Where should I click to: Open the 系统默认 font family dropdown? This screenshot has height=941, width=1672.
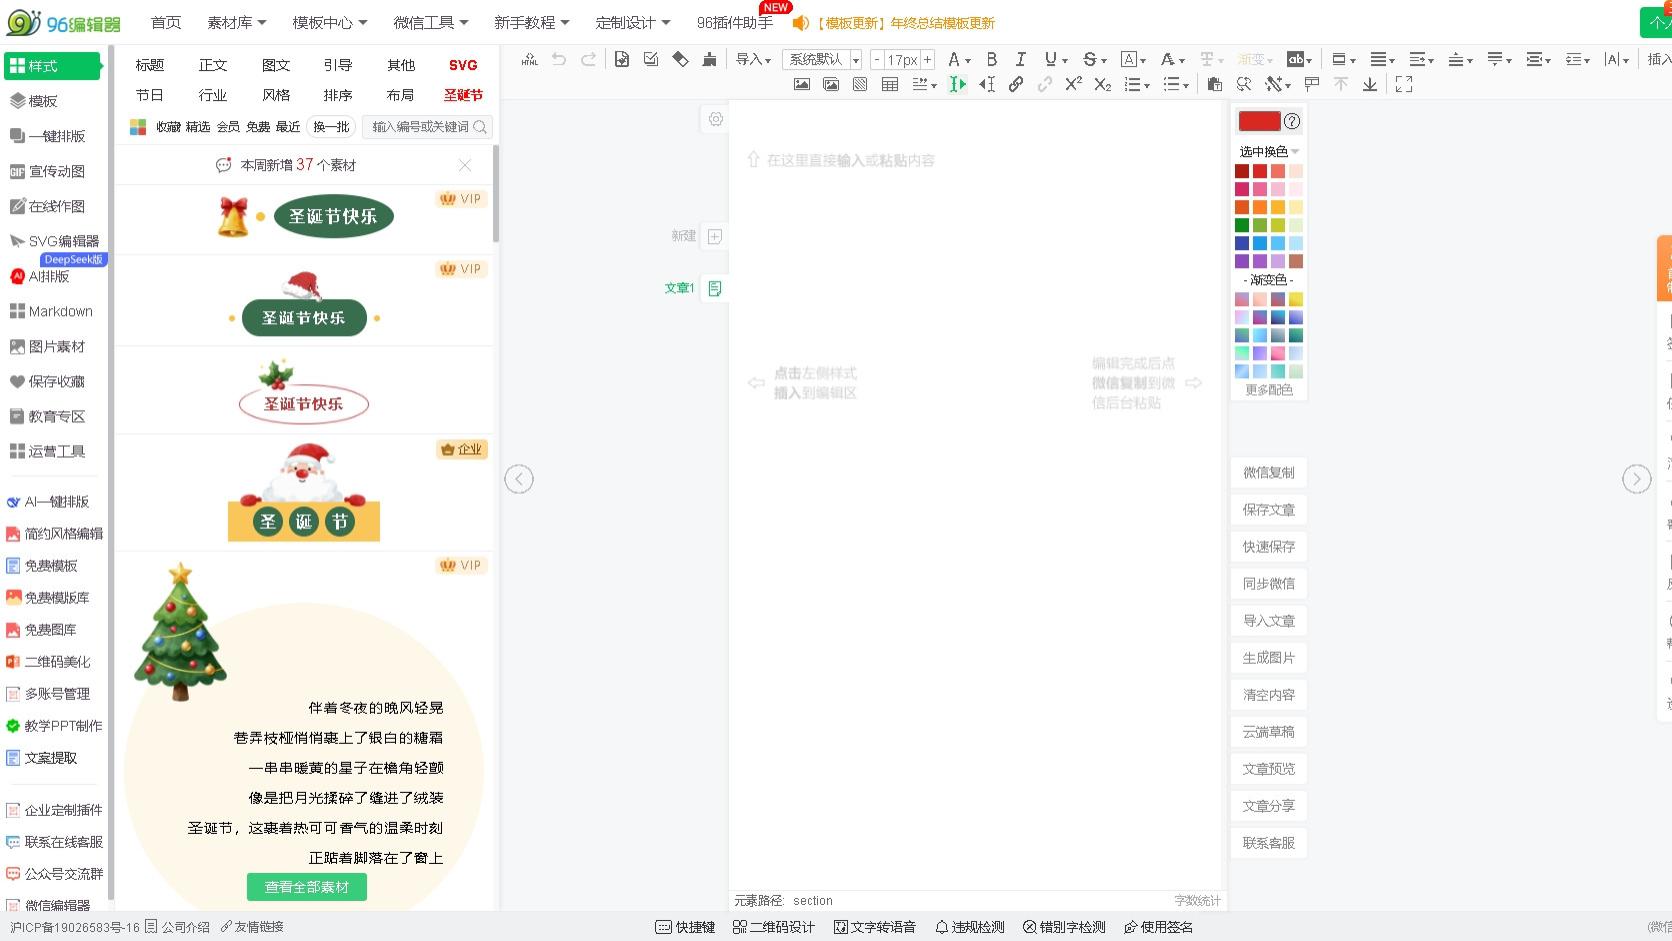(x=818, y=60)
